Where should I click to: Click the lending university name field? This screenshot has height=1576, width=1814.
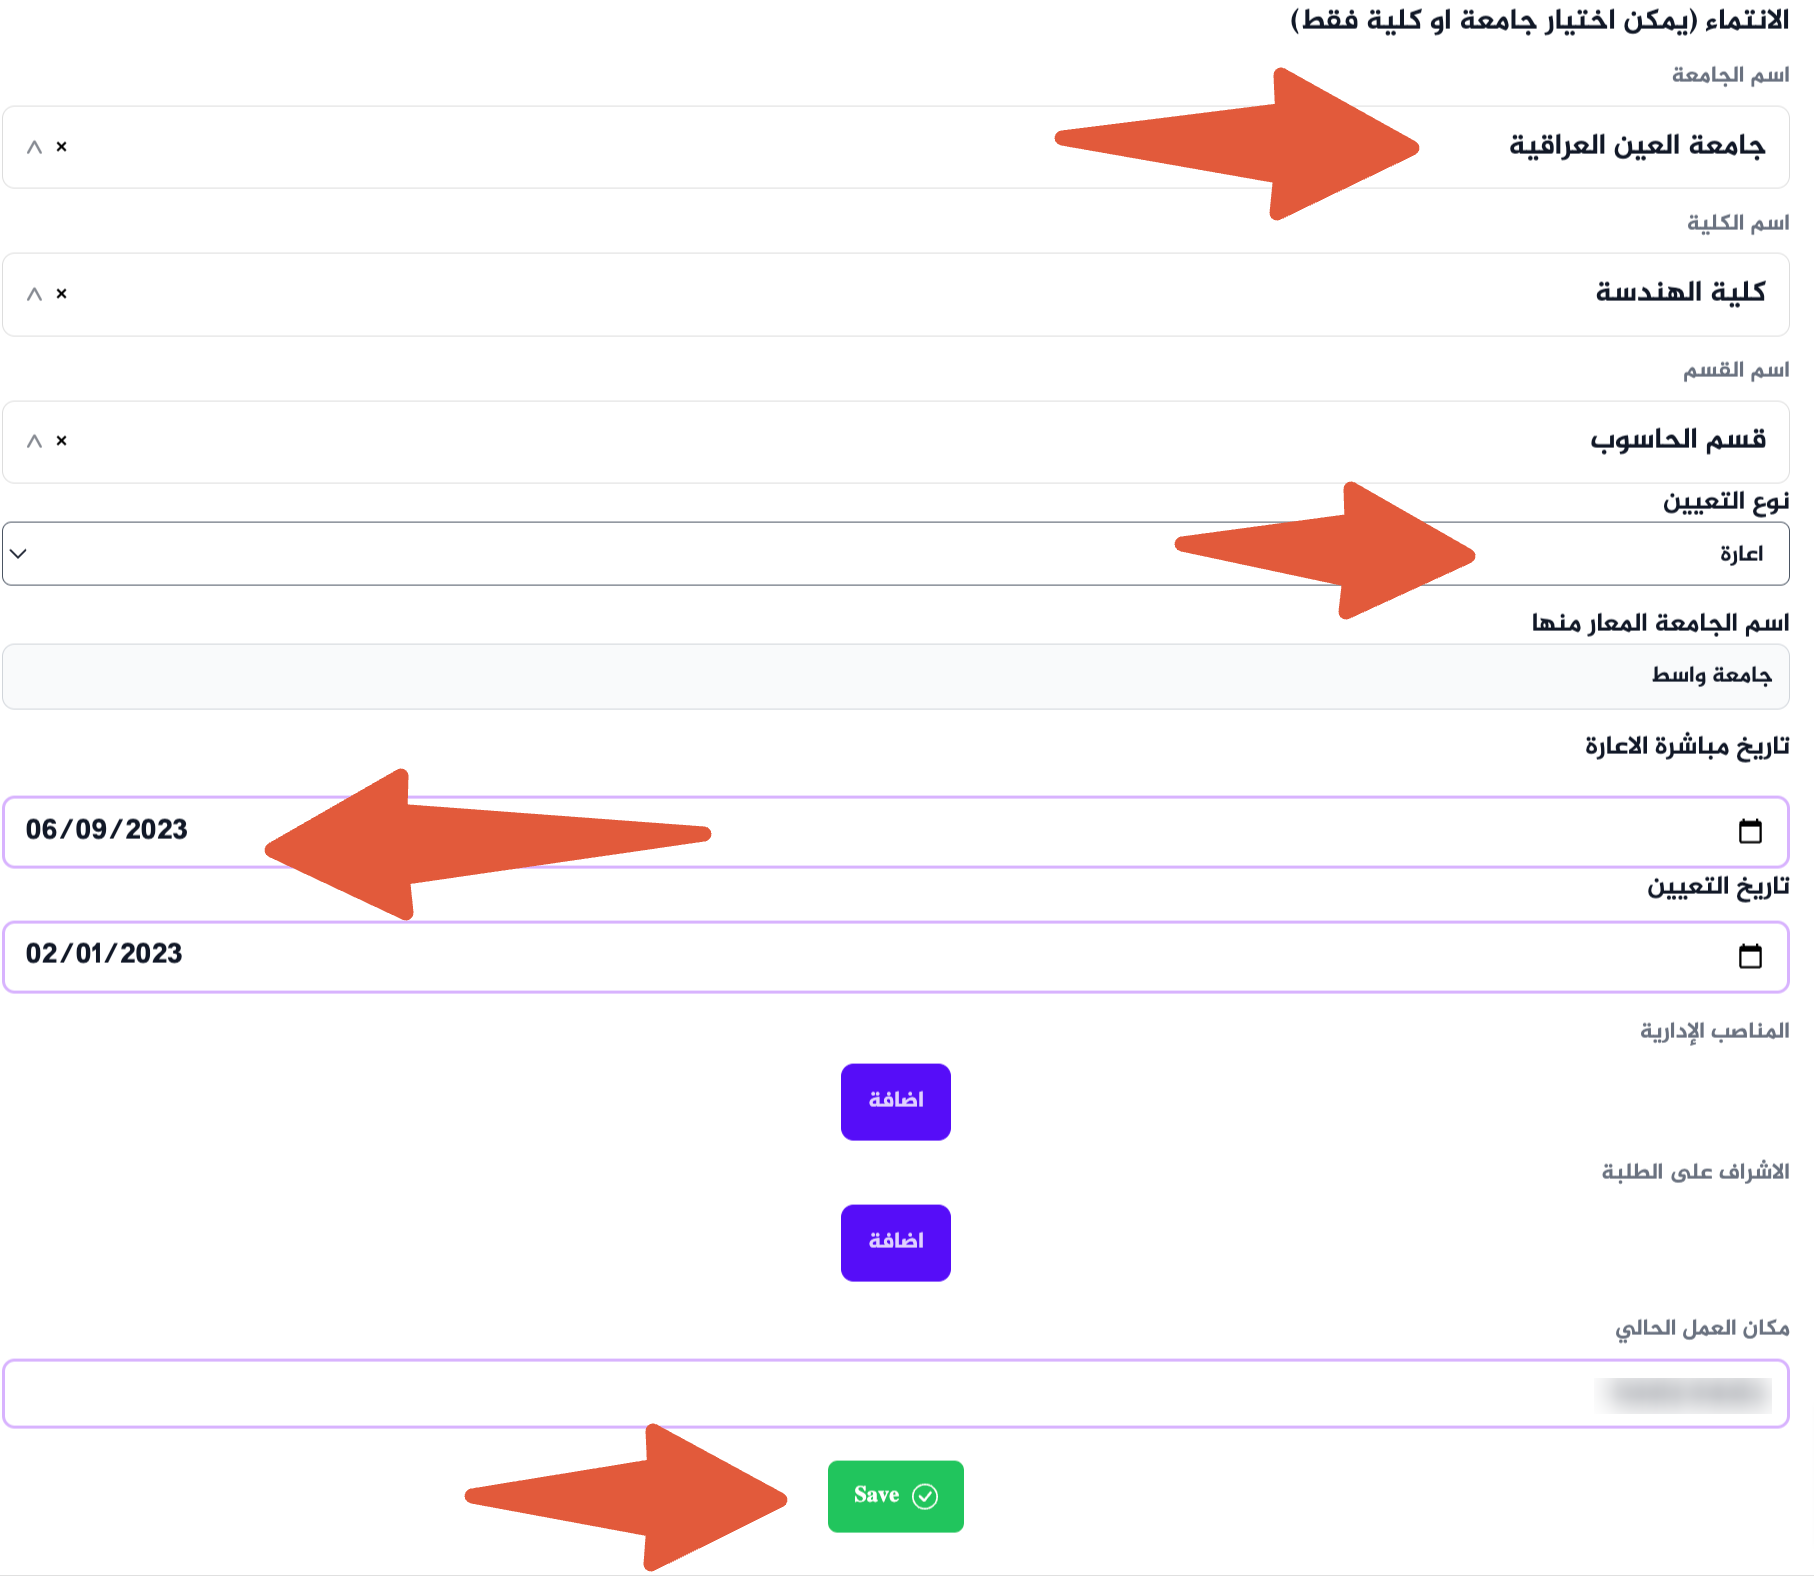(895, 677)
